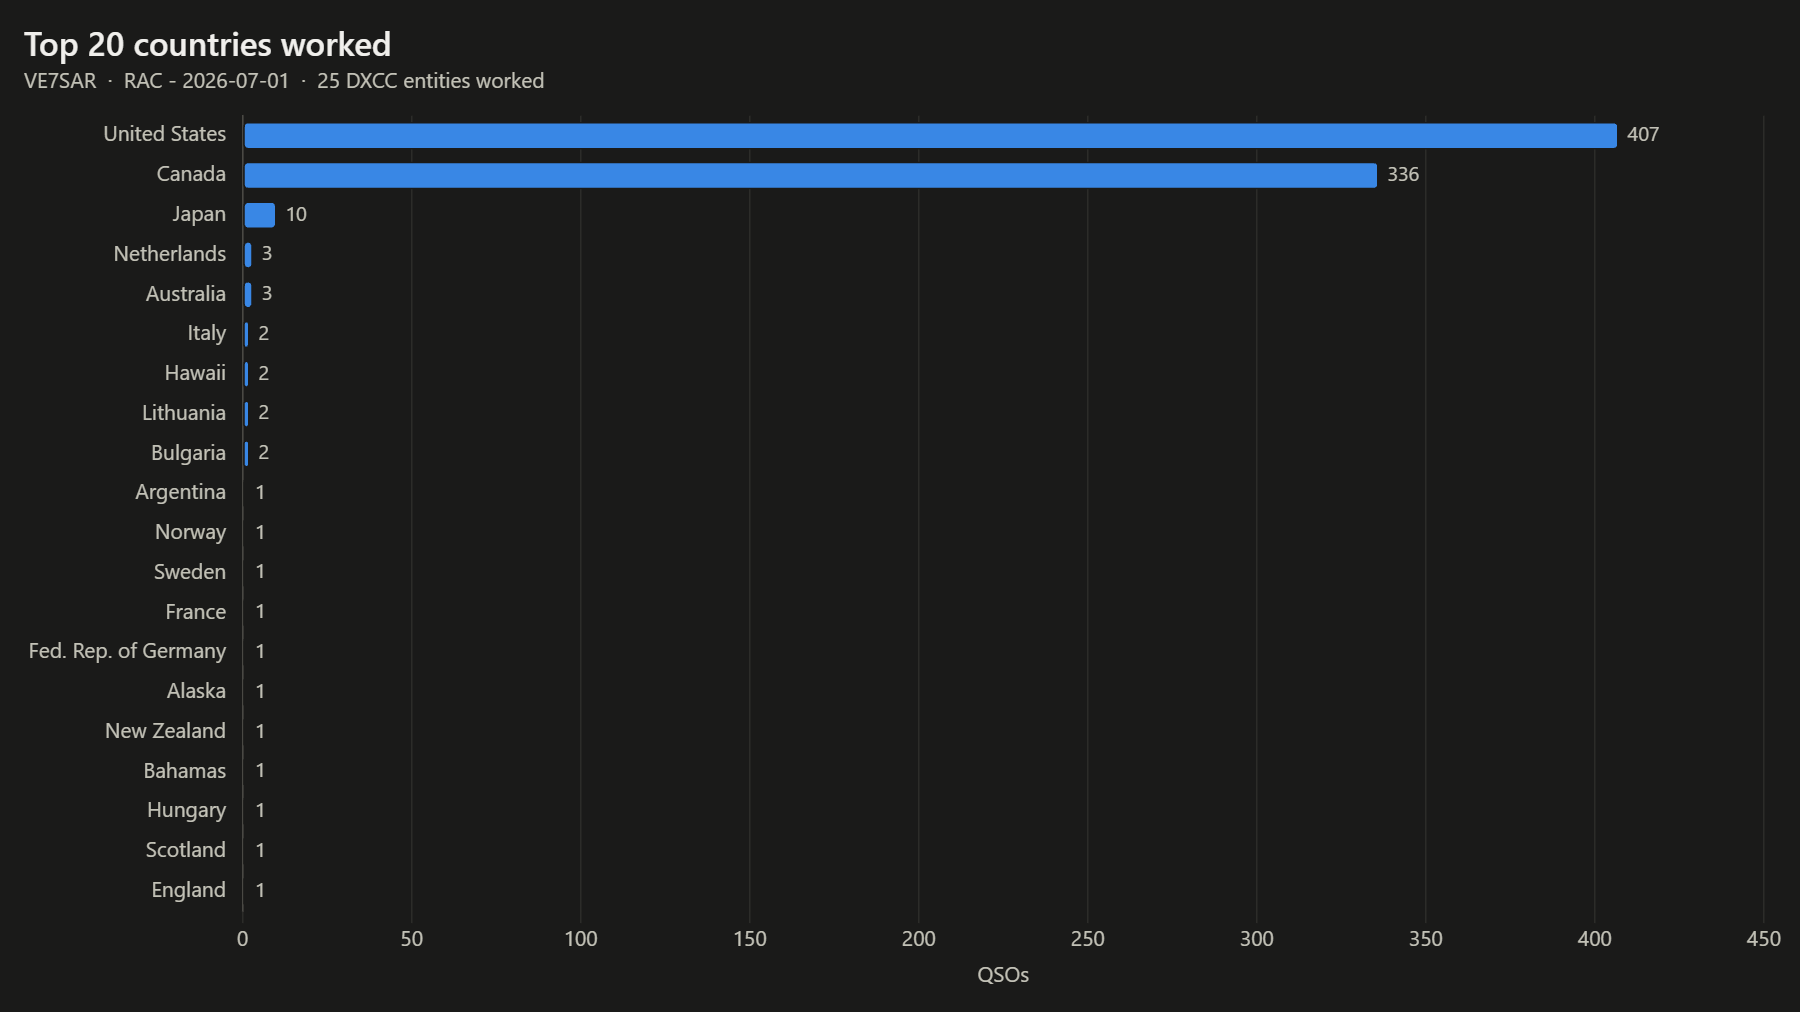Click the "Fed. Rep. of Germany" label
This screenshot has height=1012, width=1800.
[x=127, y=651]
